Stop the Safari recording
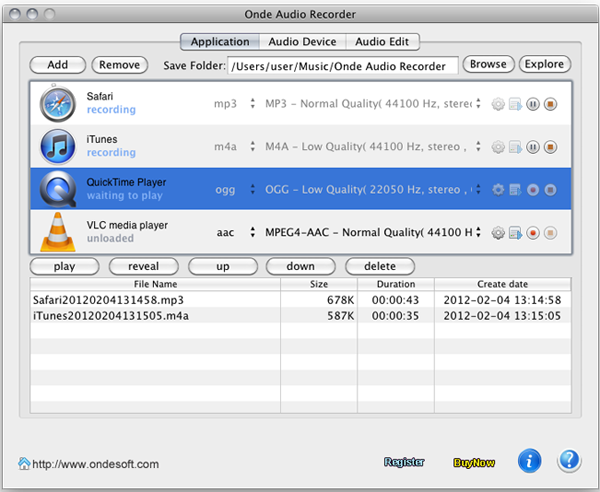The height and width of the screenshot is (492, 600). [550, 104]
